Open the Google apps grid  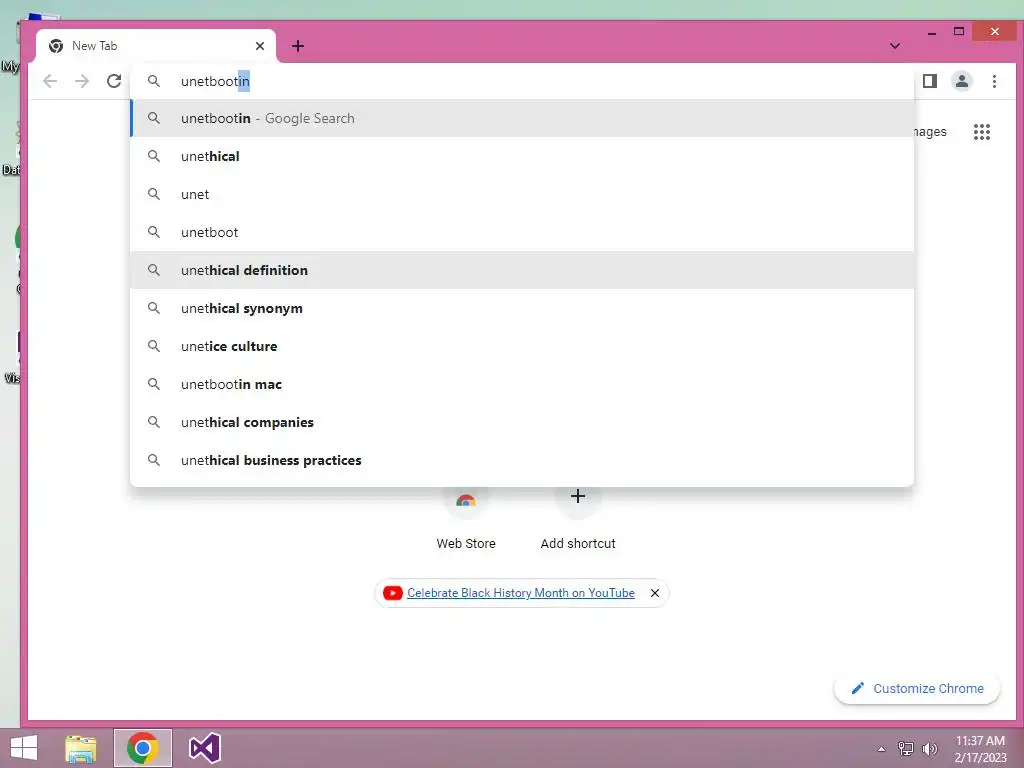(x=982, y=132)
